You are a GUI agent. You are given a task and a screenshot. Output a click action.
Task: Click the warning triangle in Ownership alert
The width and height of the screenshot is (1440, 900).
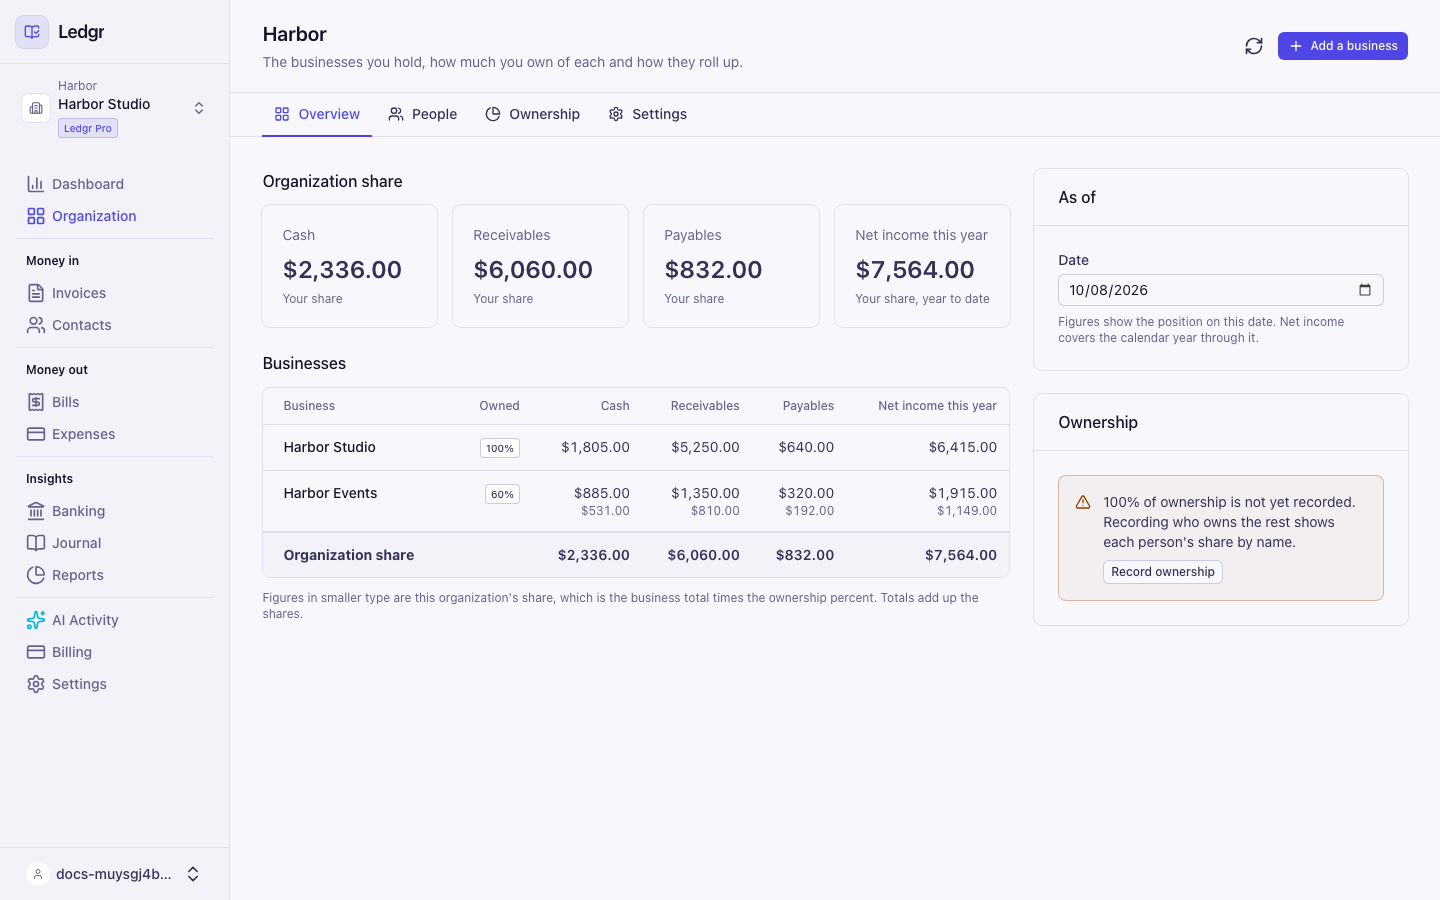(1083, 502)
